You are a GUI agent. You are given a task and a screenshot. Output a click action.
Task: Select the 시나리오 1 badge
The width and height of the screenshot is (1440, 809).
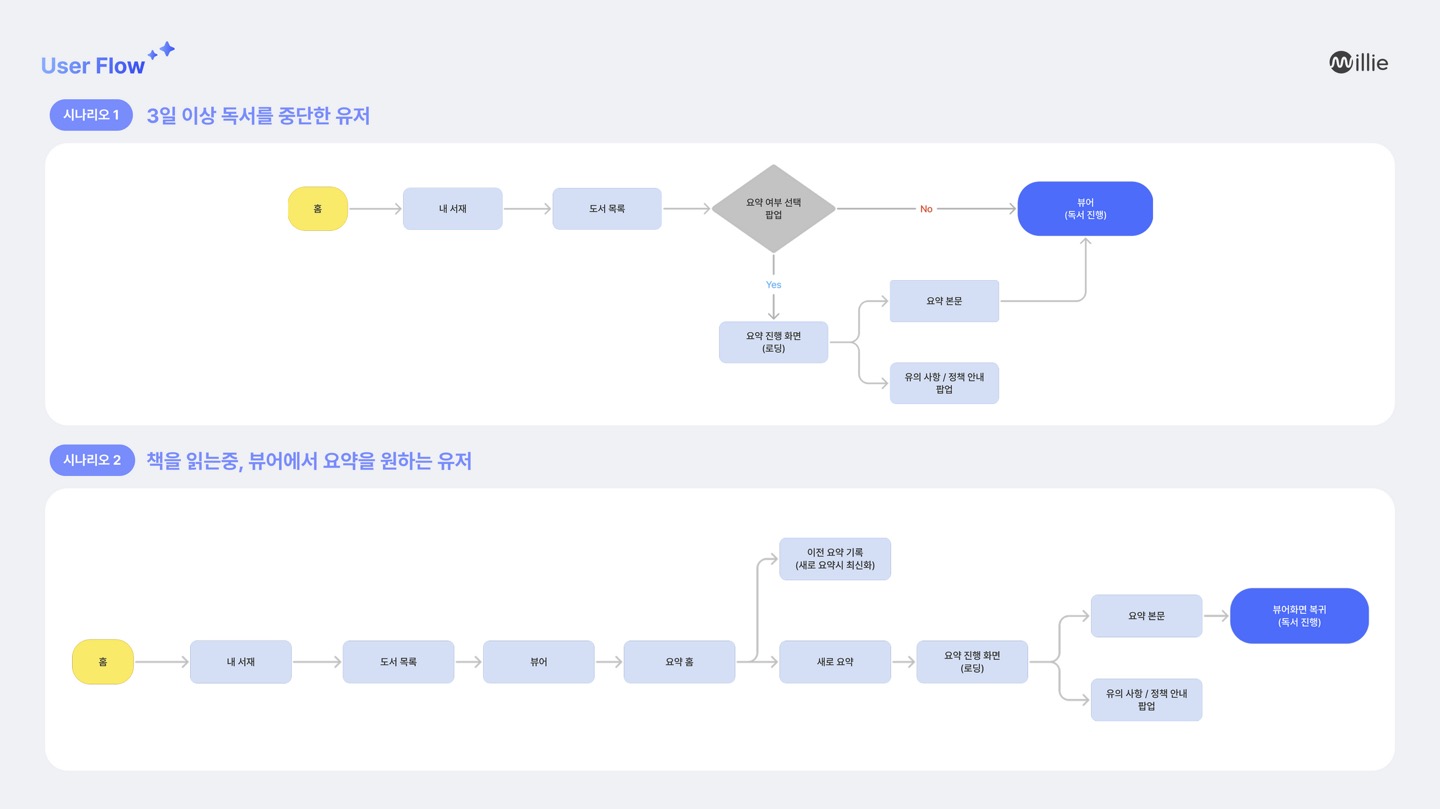pos(91,115)
